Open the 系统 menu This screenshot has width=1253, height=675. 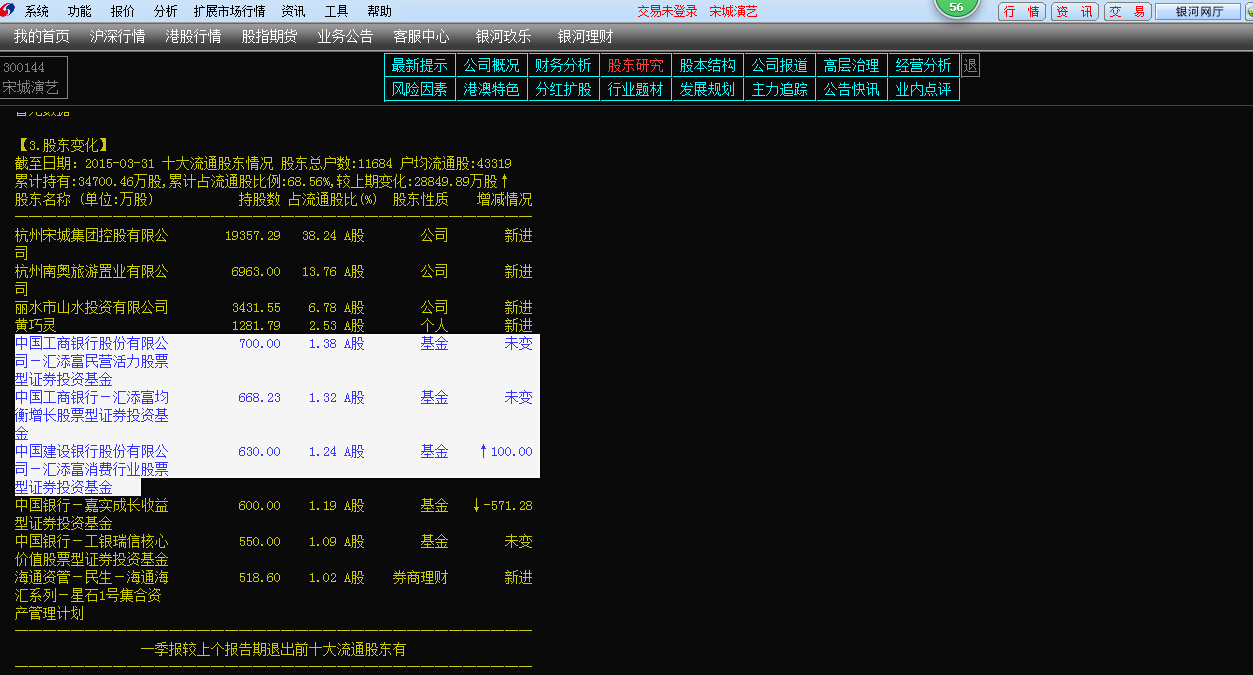(37, 12)
